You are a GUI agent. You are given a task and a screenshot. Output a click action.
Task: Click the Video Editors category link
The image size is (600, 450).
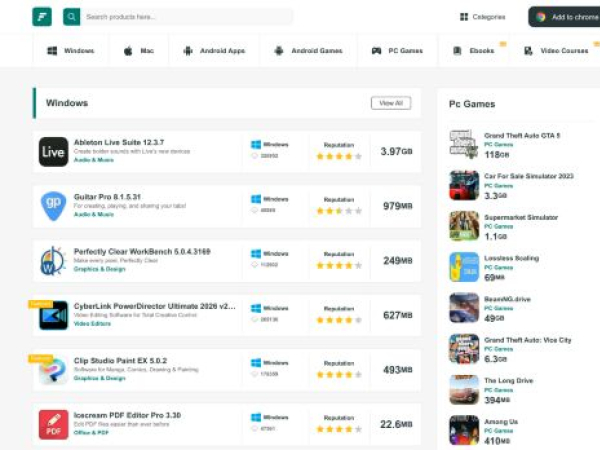coord(92,324)
